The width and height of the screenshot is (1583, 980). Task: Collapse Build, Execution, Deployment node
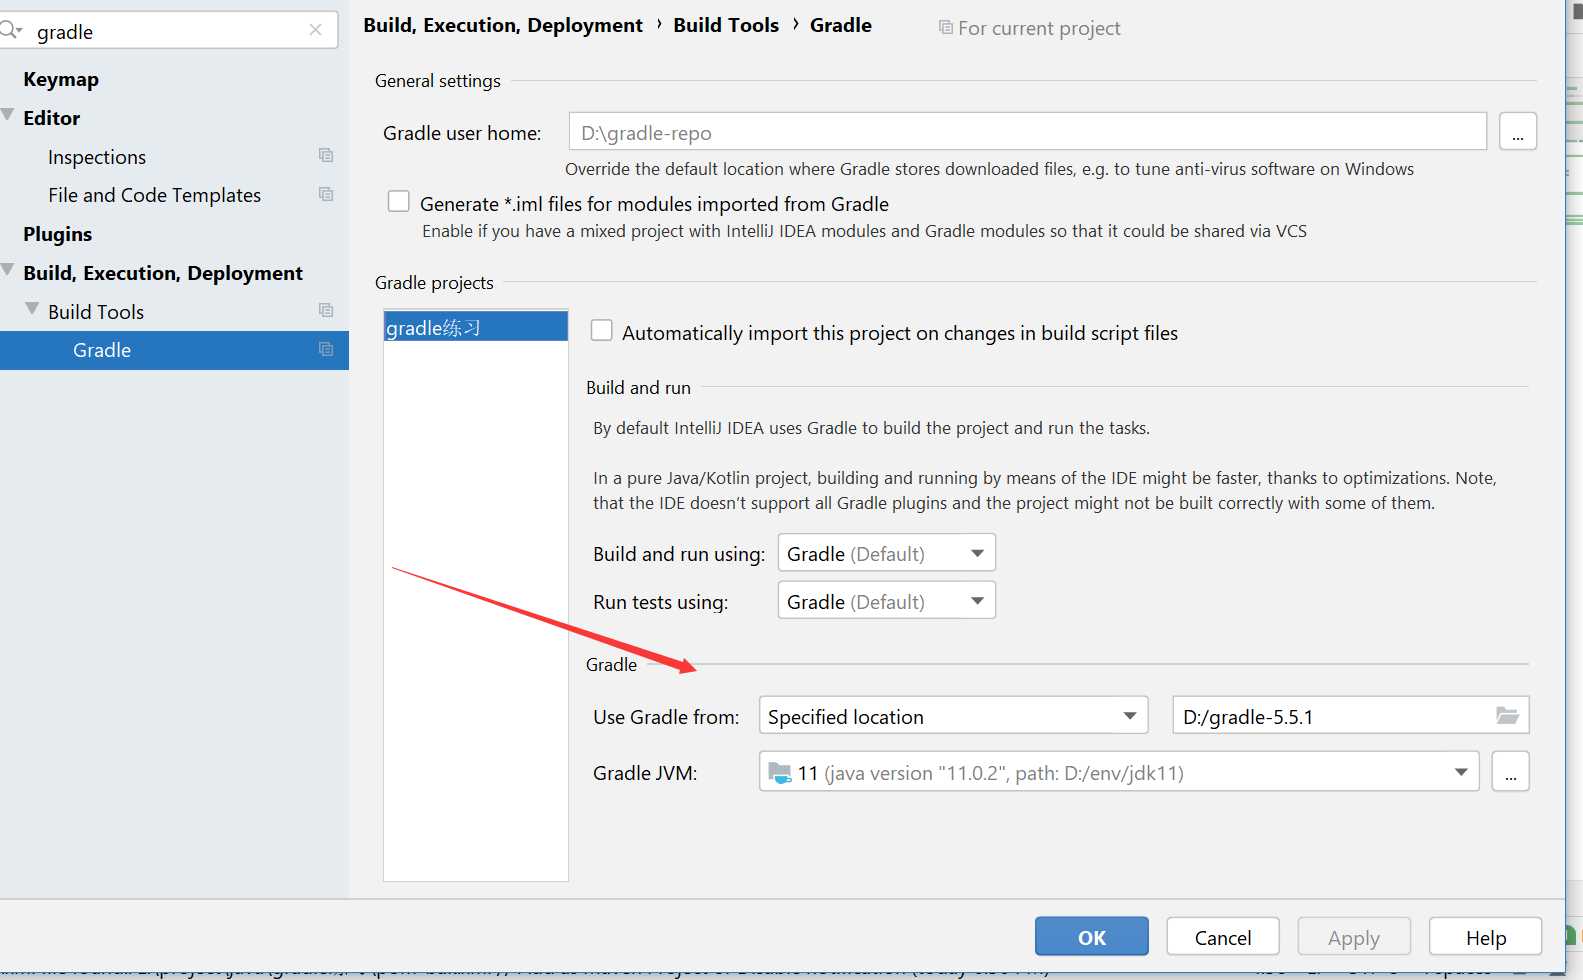point(8,270)
